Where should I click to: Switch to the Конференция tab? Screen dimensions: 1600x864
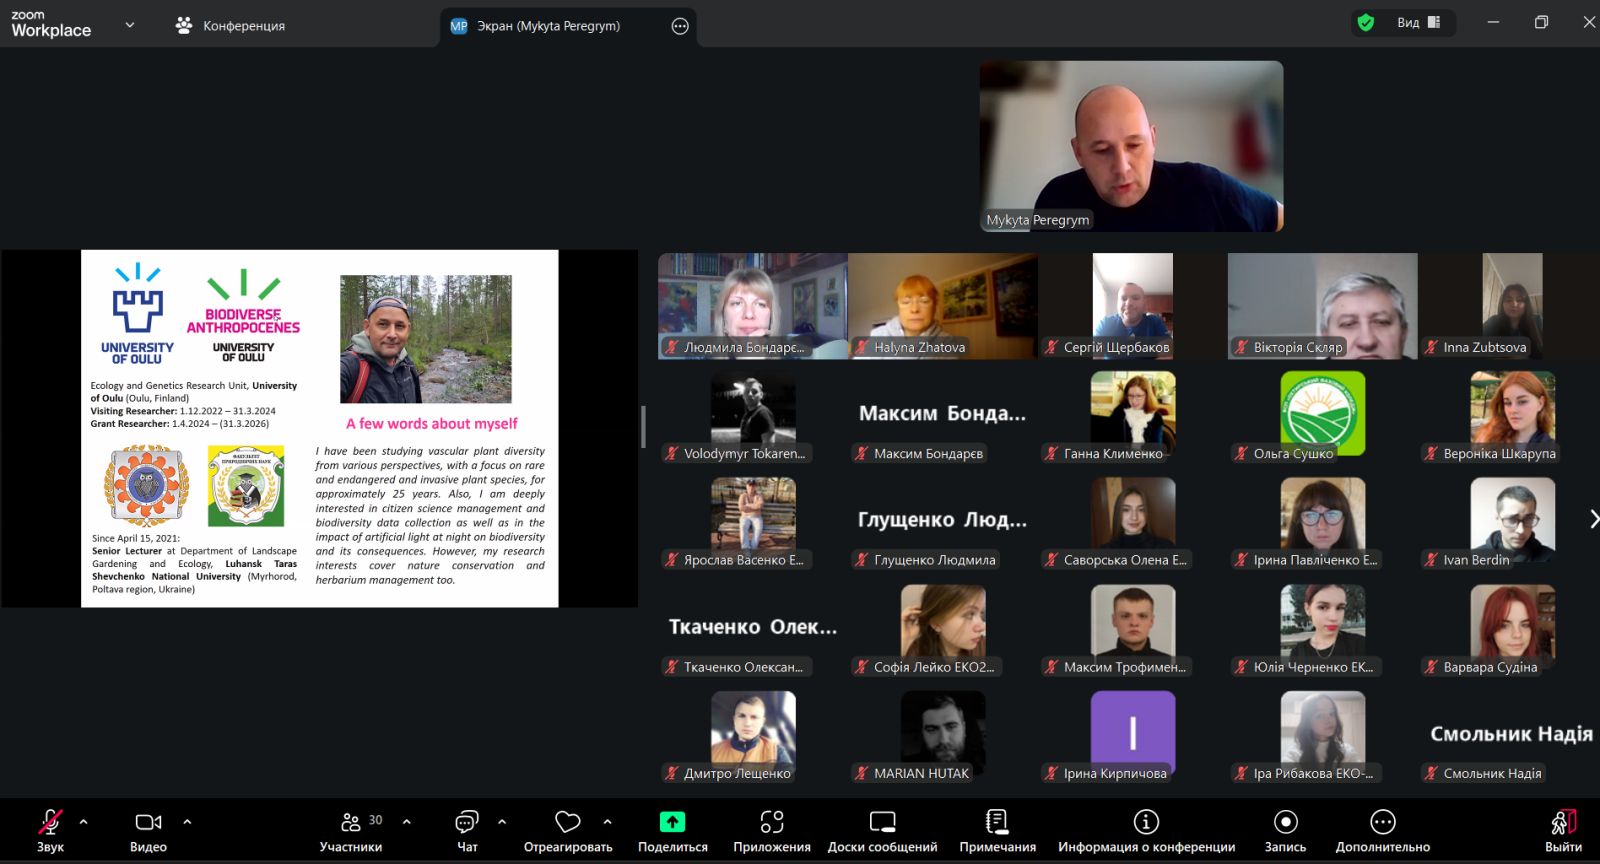231,26
